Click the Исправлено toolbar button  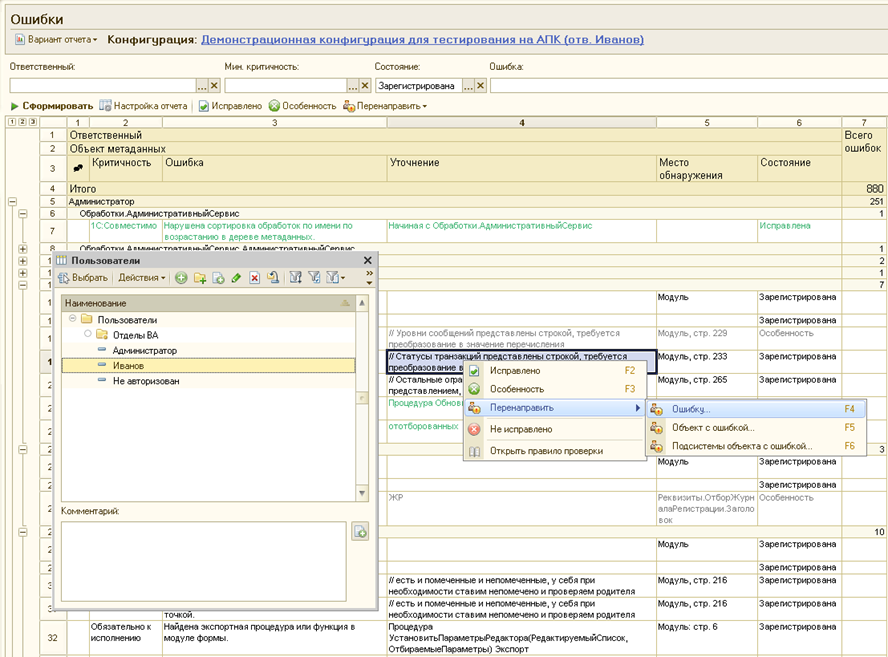click(230, 106)
